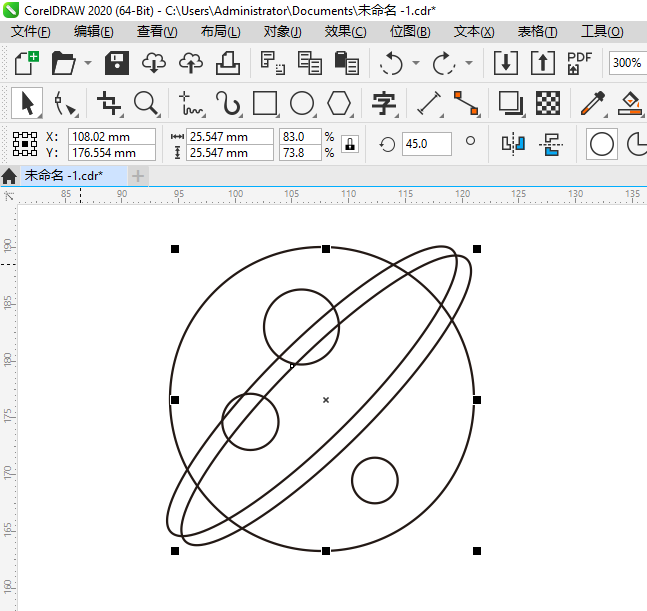Switch to the 未命名 -1.cdr document tab
The image size is (647, 611).
73,176
